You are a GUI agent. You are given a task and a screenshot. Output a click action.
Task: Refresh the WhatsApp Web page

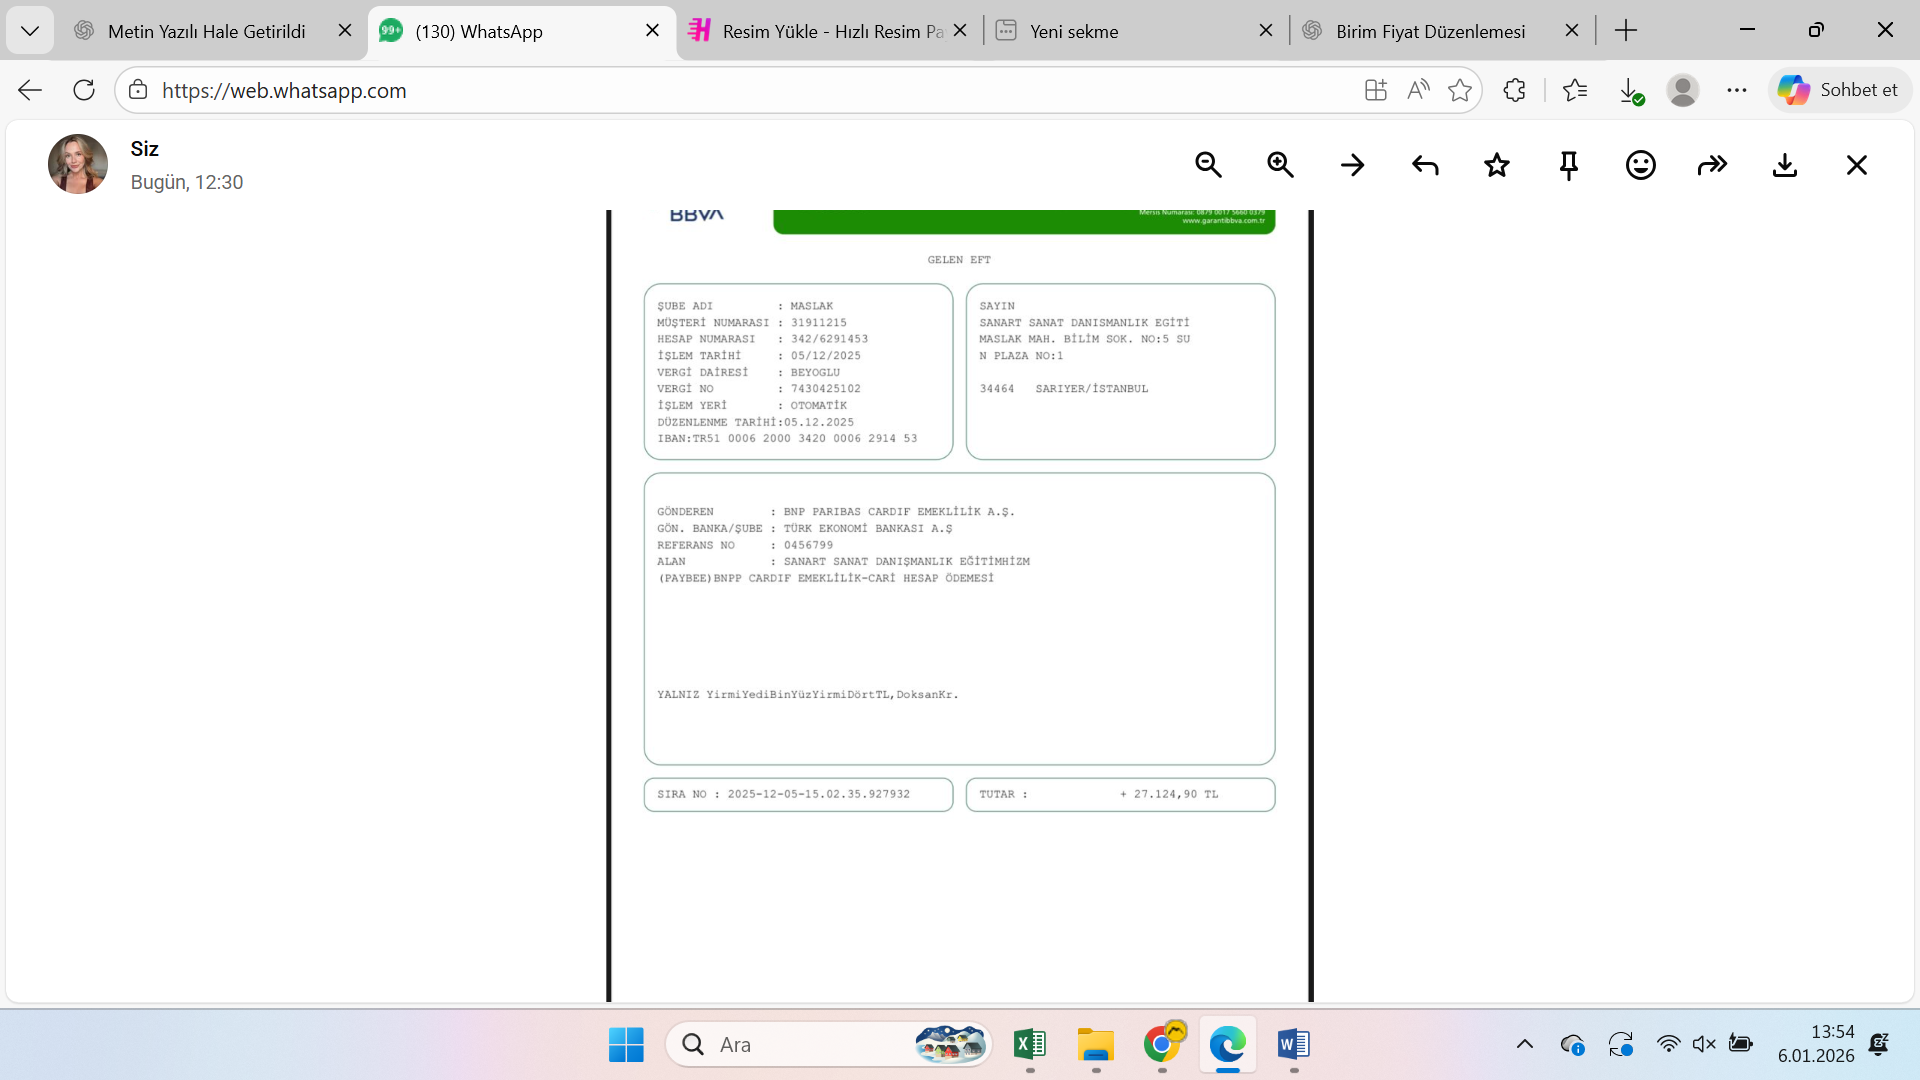(x=84, y=90)
